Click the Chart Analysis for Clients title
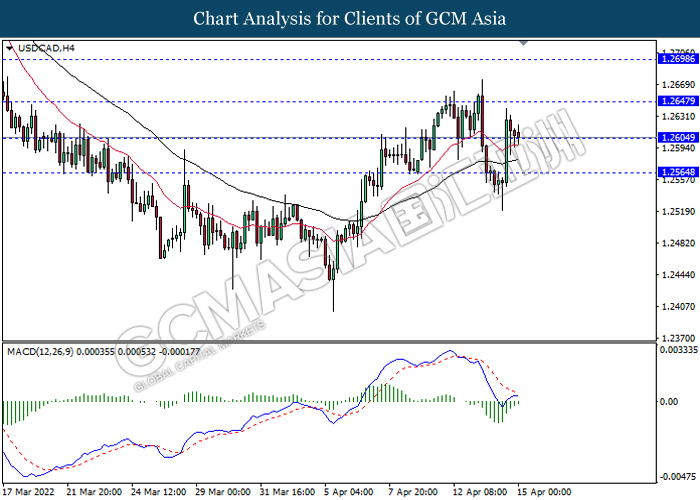700x500 pixels. (350, 19)
